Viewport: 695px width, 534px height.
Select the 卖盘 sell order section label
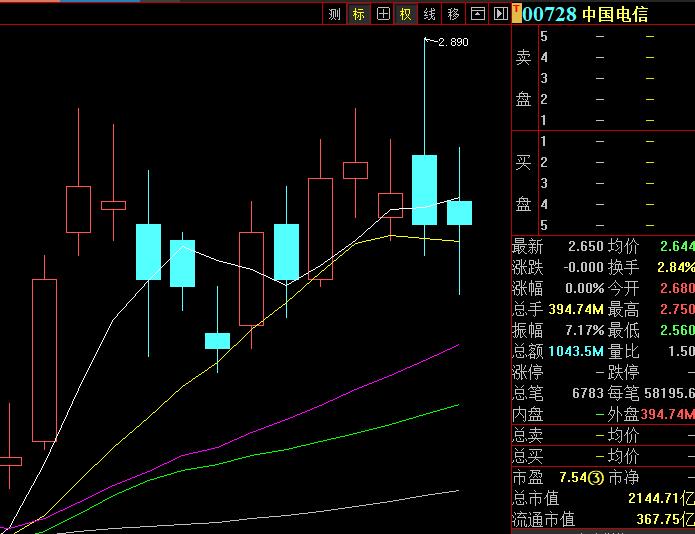pos(524,78)
